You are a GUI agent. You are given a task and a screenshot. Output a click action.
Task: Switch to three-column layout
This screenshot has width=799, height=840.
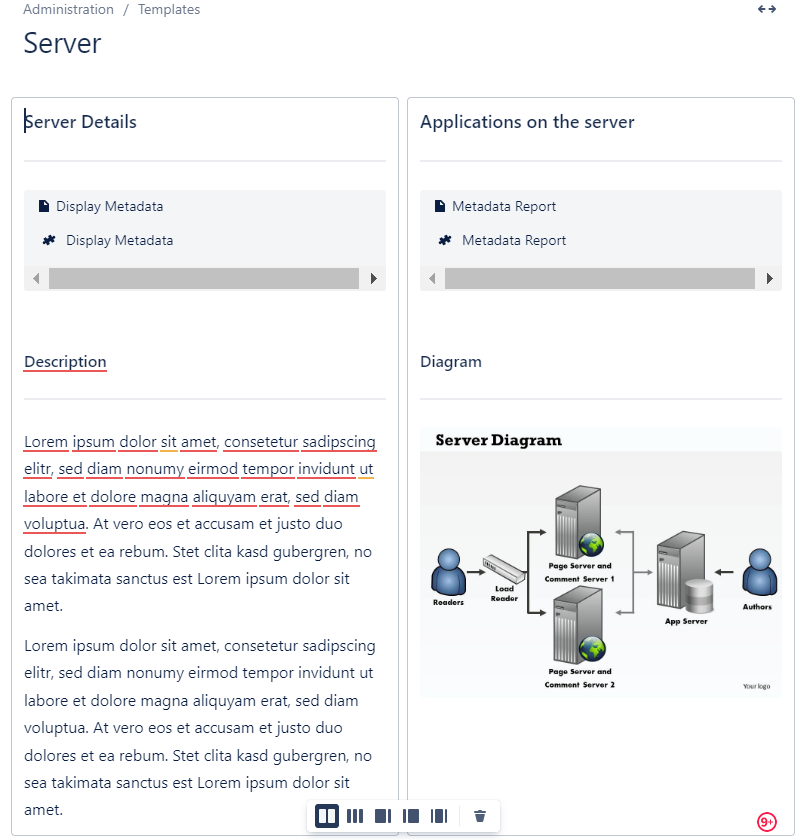[355, 816]
